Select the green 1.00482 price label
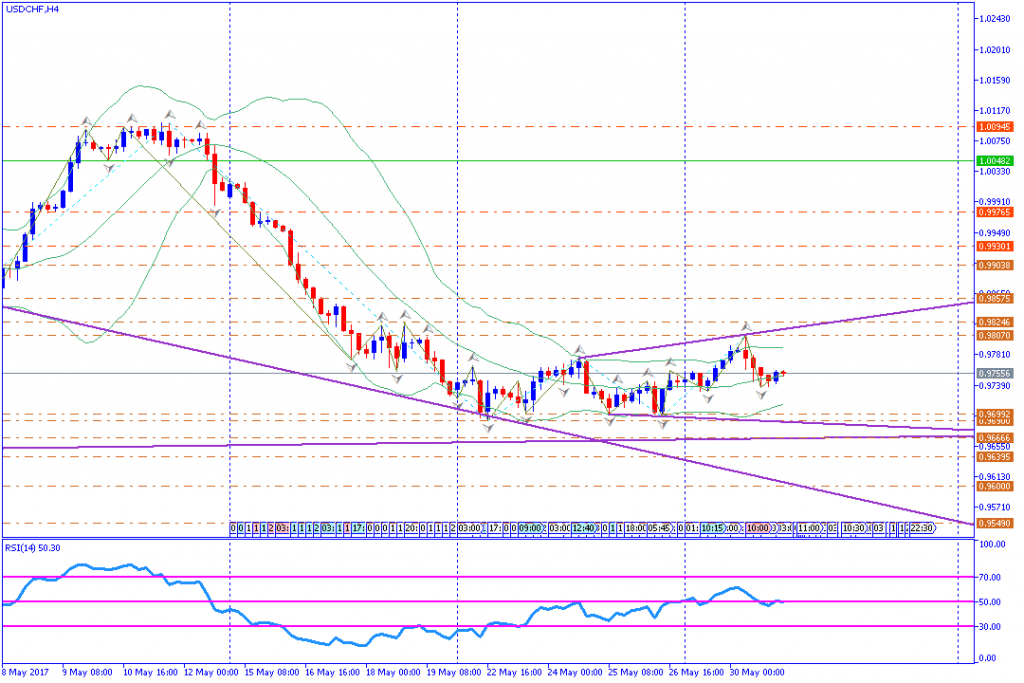The height and width of the screenshot is (683, 1024). click(x=993, y=160)
